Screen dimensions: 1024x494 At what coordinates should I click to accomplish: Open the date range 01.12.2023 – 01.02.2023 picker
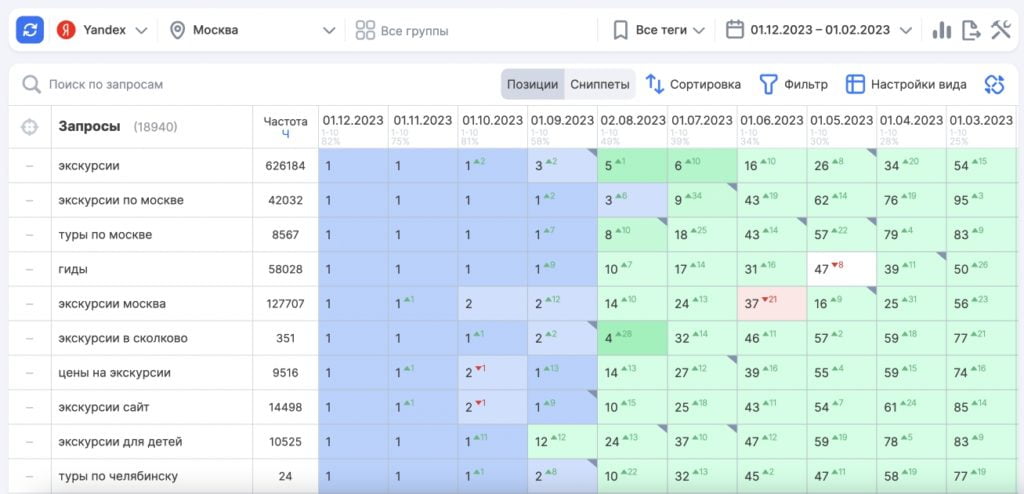point(819,30)
